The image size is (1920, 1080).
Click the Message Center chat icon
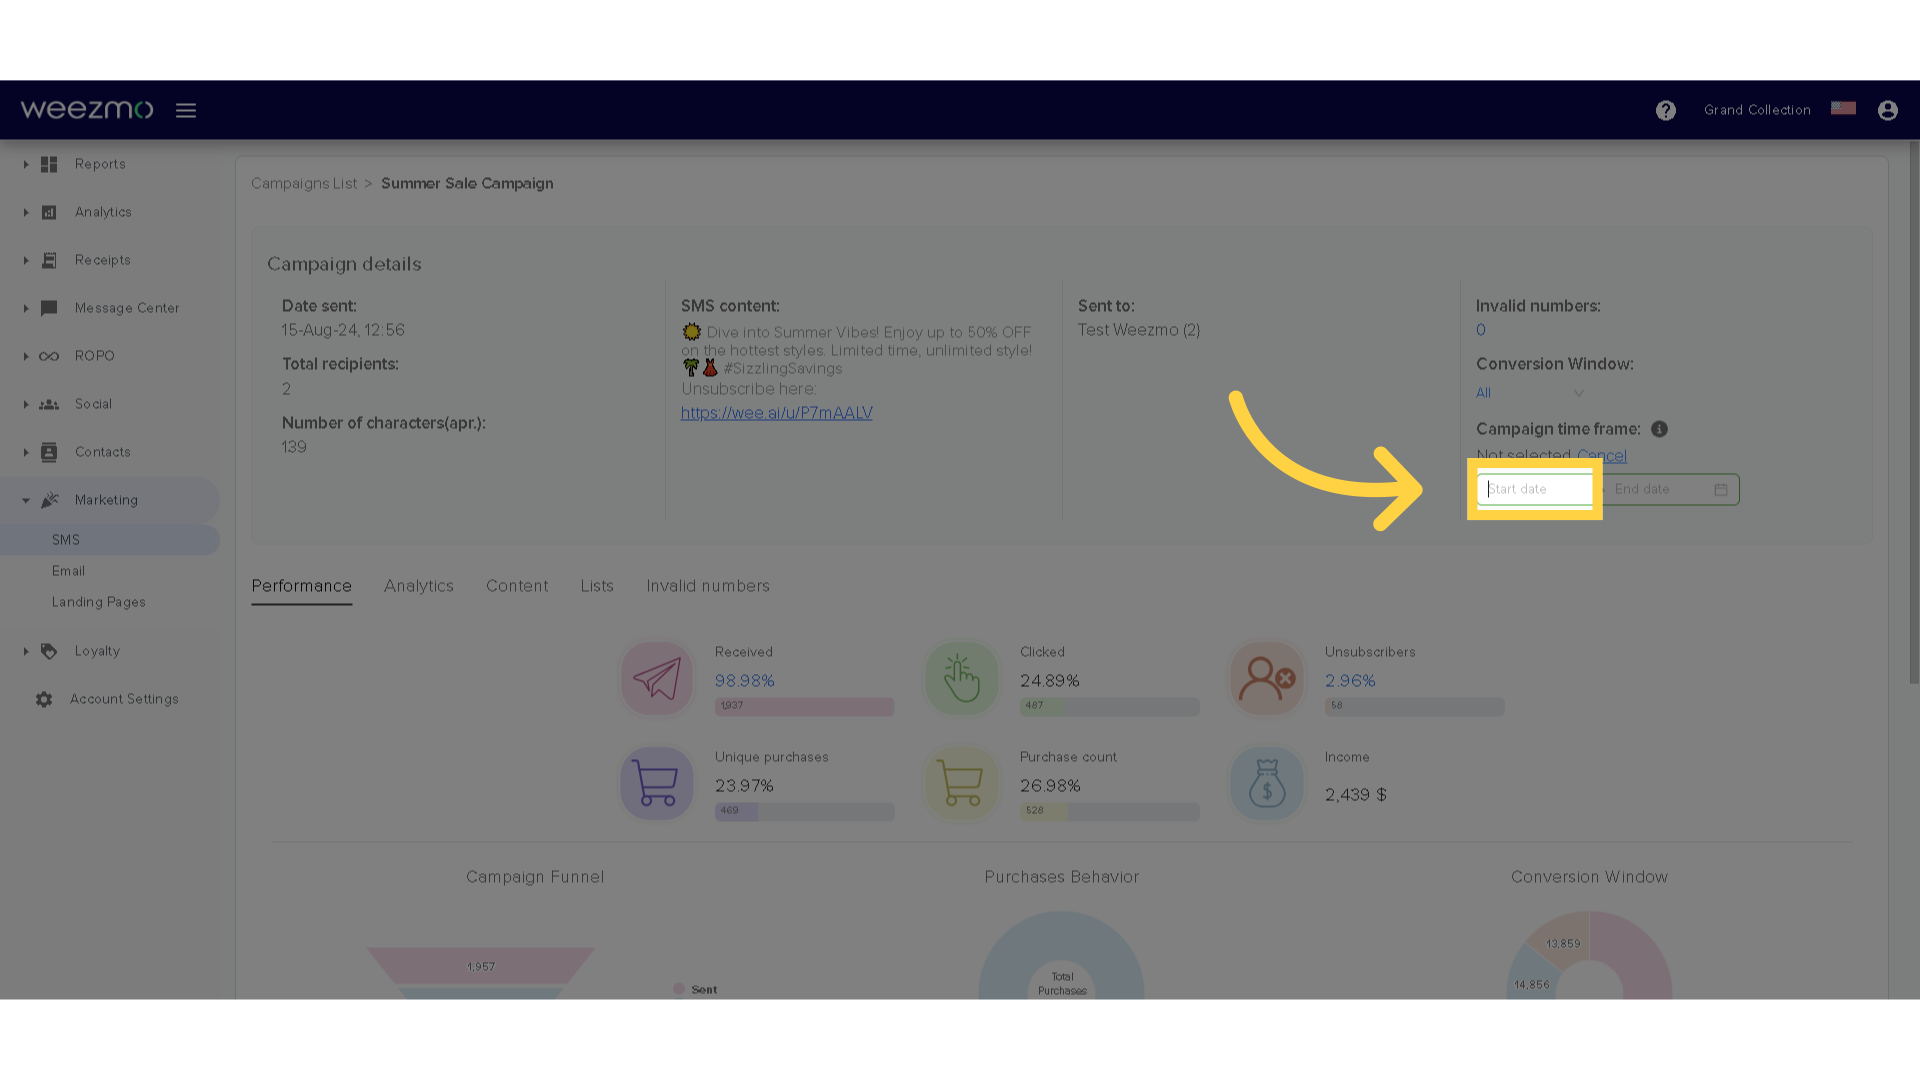(49, 308)
